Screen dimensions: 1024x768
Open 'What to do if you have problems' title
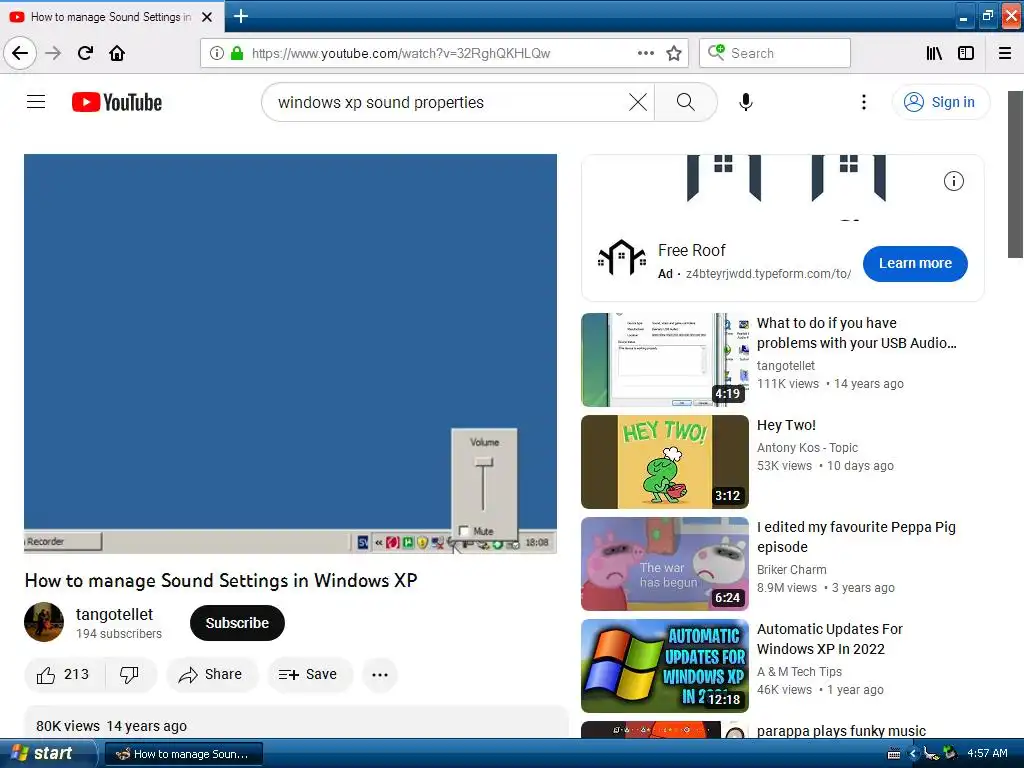coord(856,333)
